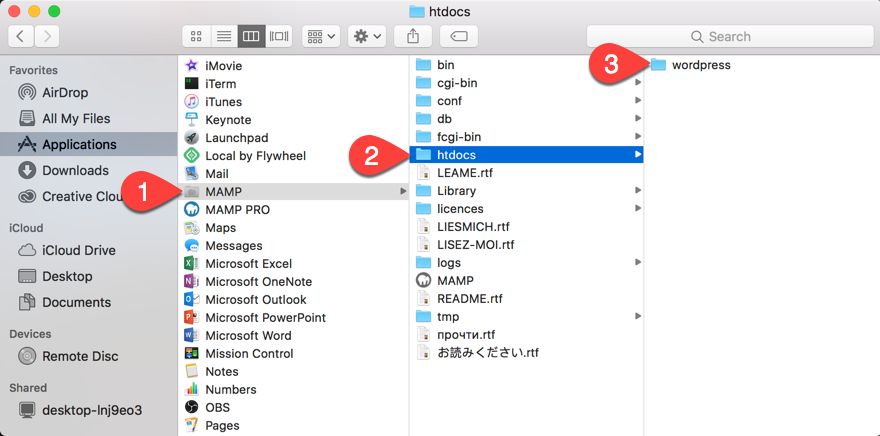Click the Share toolbar button
This screenshot has height=436, width=880.
[x=412, y=36]
